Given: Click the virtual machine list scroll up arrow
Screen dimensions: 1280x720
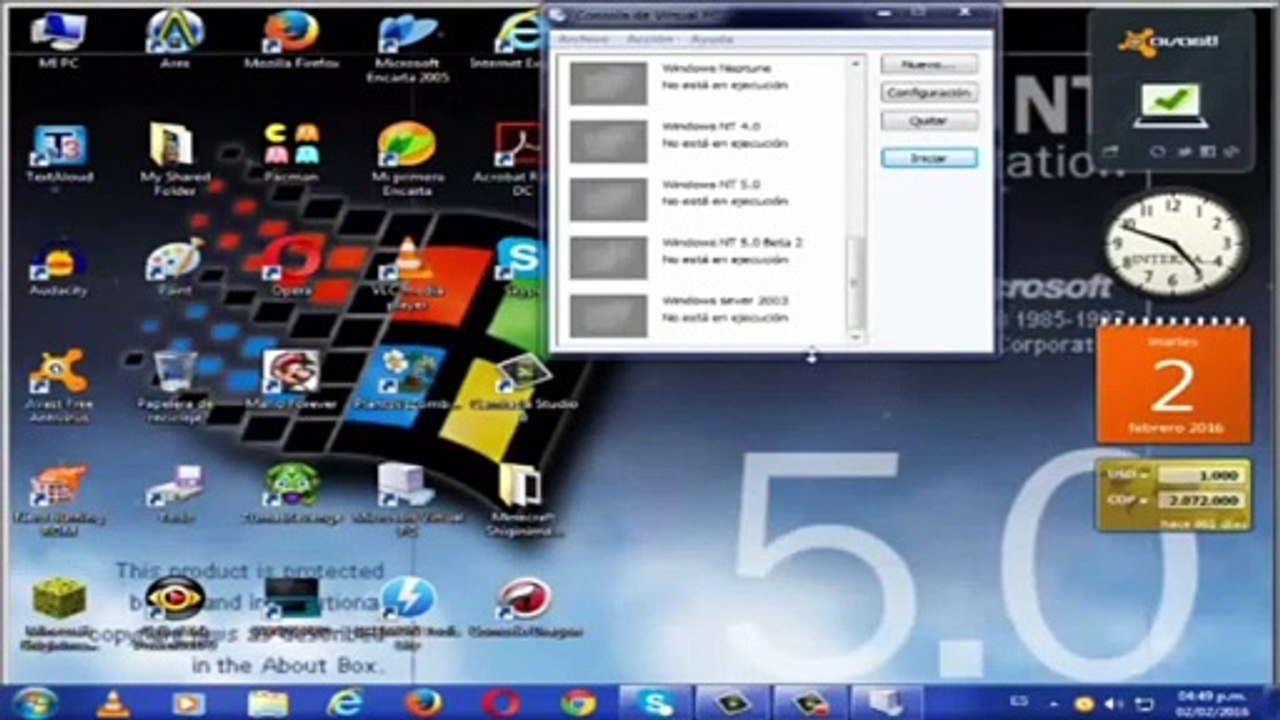Looking at the screenshot, I should (x=855, y=63).
